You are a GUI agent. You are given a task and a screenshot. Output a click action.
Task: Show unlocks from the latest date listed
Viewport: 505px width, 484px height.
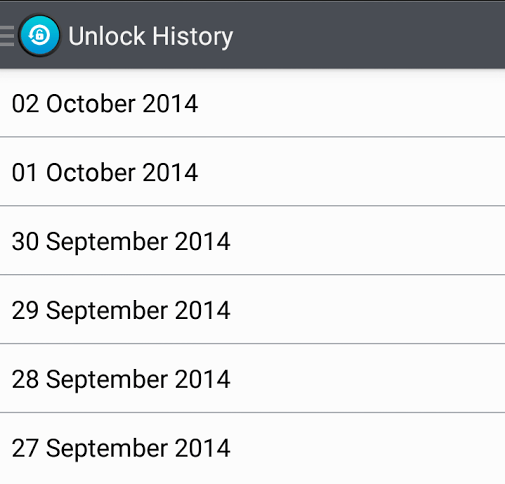coord(252,103)
